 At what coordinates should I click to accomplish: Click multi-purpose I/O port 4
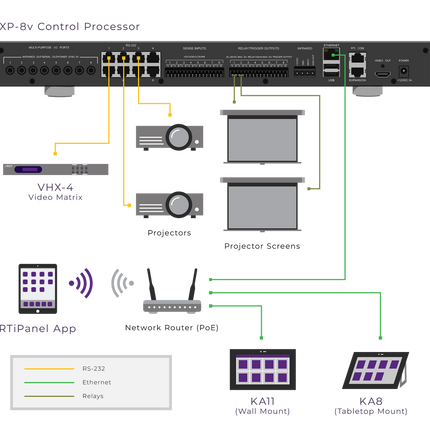45,70
